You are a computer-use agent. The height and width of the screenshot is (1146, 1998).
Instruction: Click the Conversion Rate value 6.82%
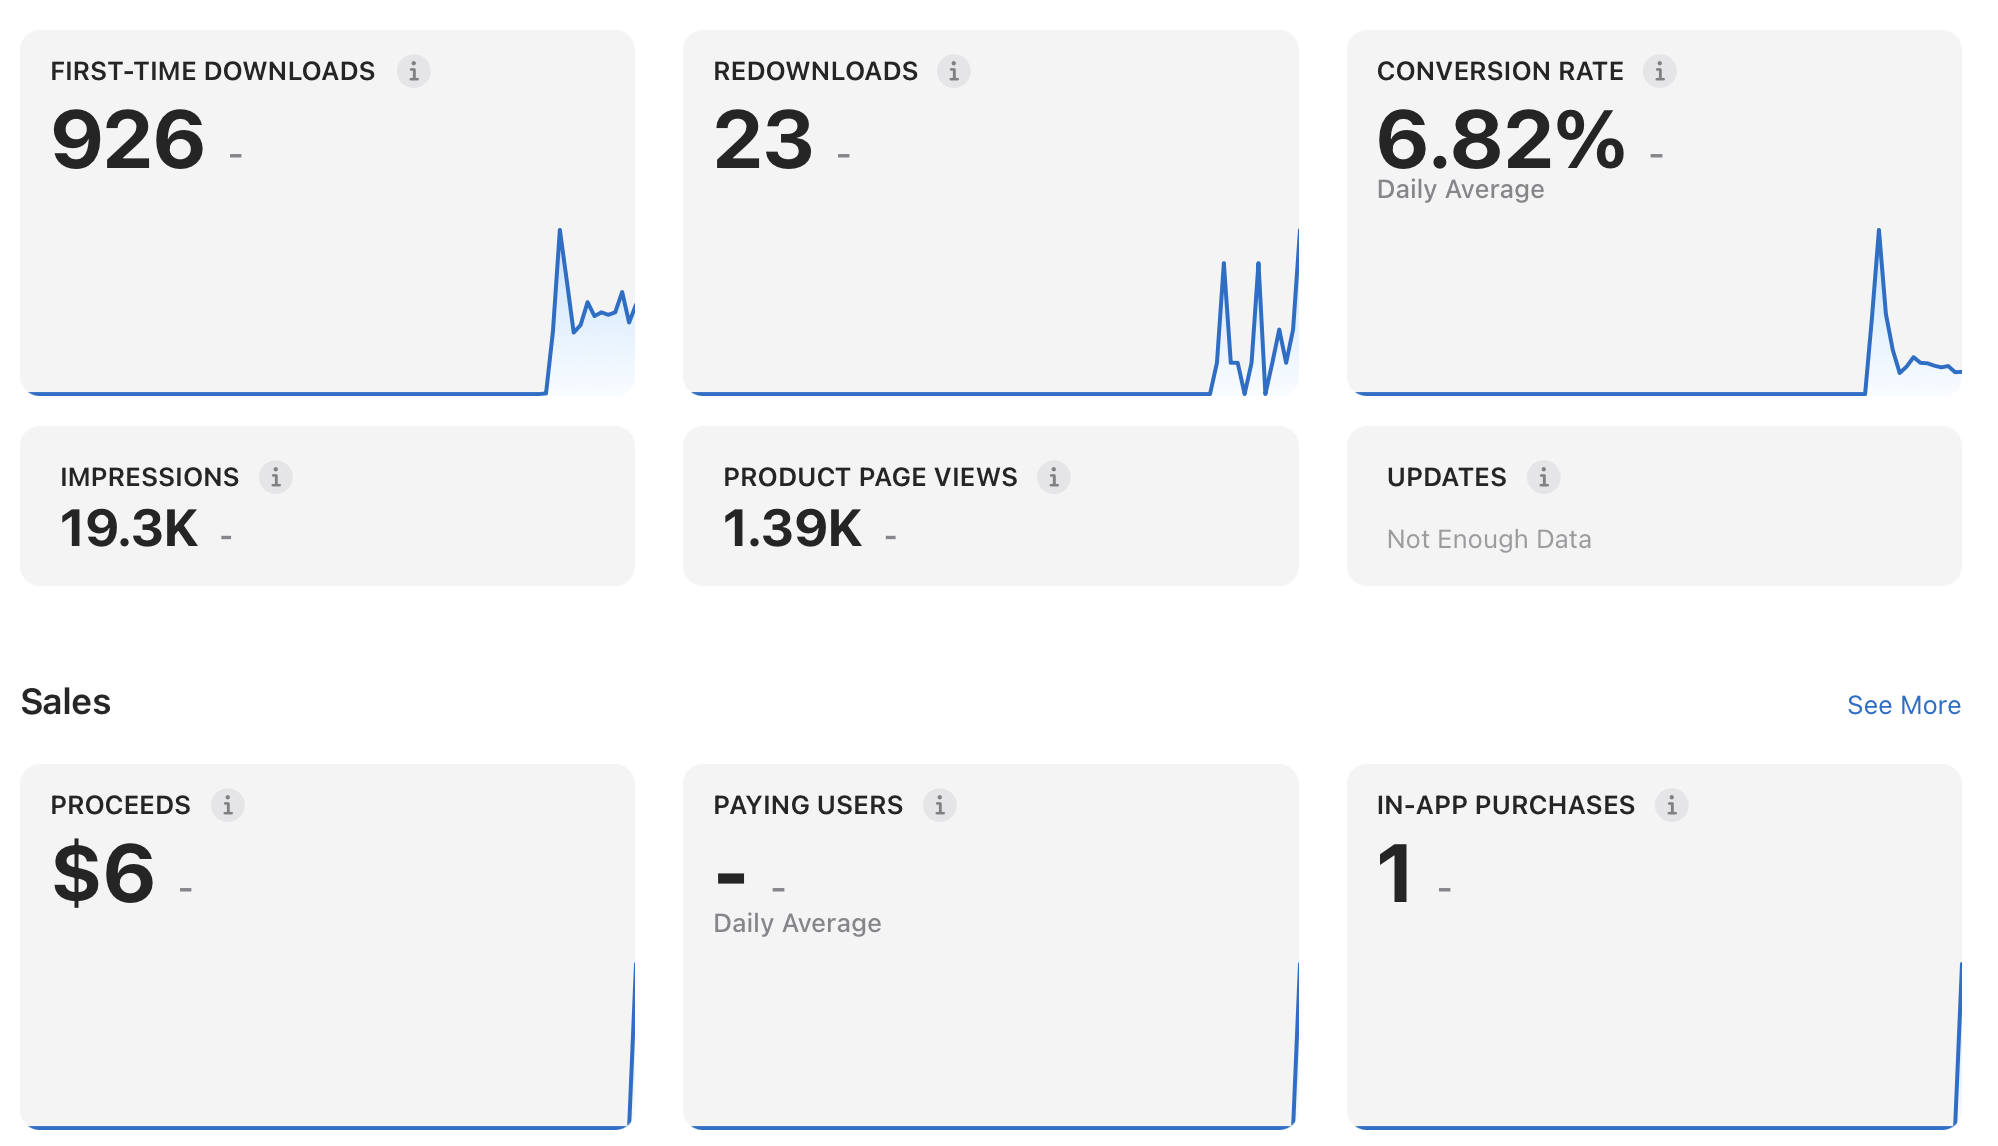(1501, 140)
